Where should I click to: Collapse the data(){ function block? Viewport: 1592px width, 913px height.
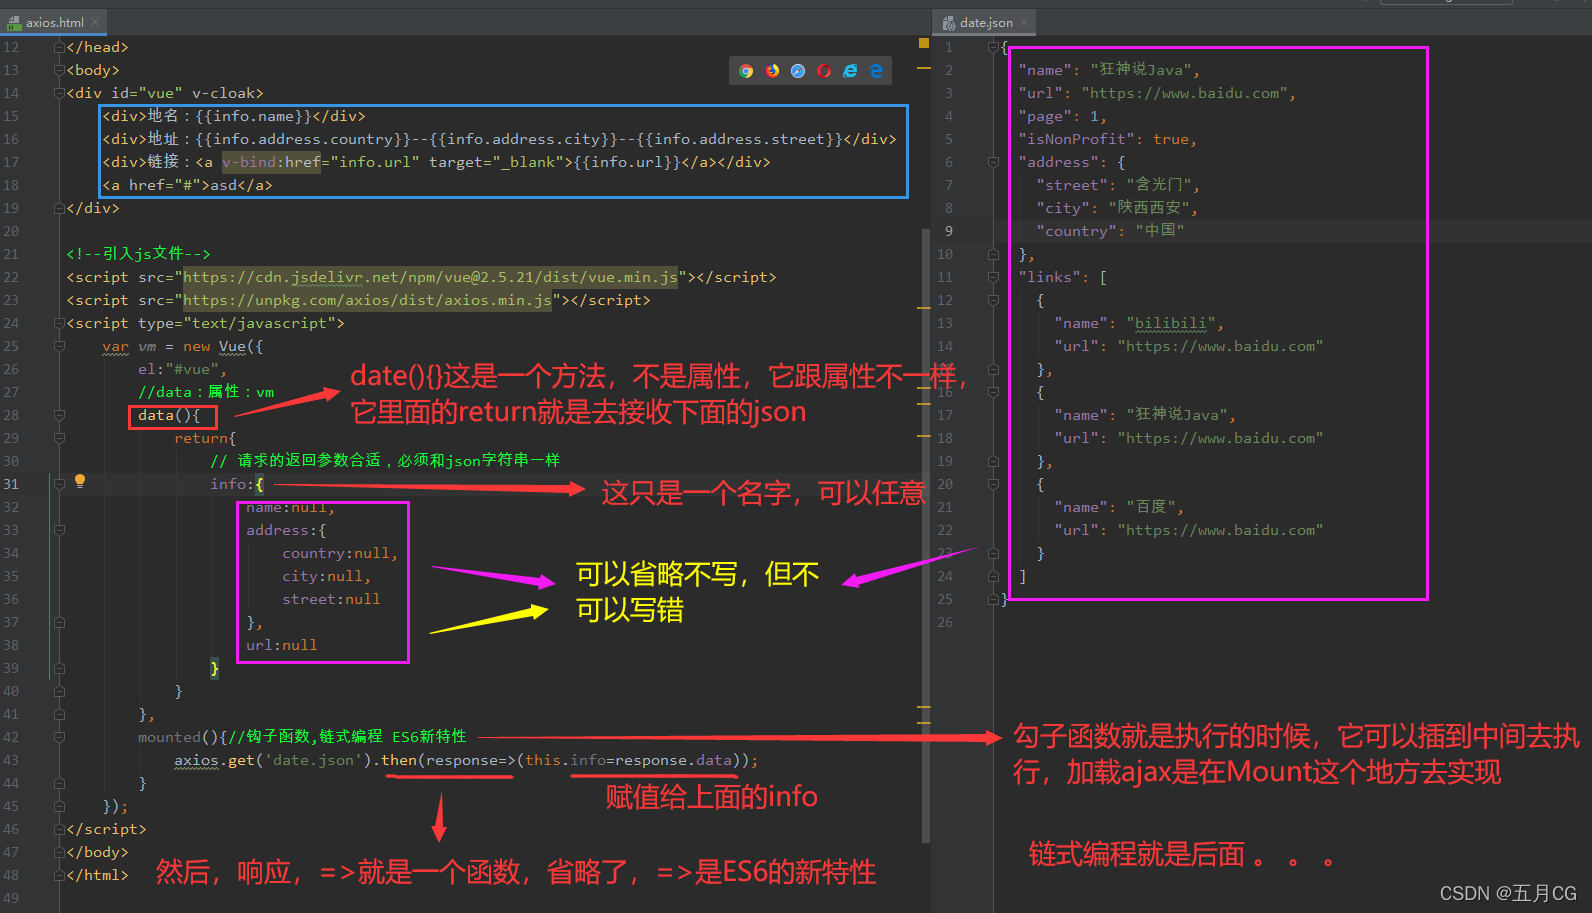click(59, 415)
